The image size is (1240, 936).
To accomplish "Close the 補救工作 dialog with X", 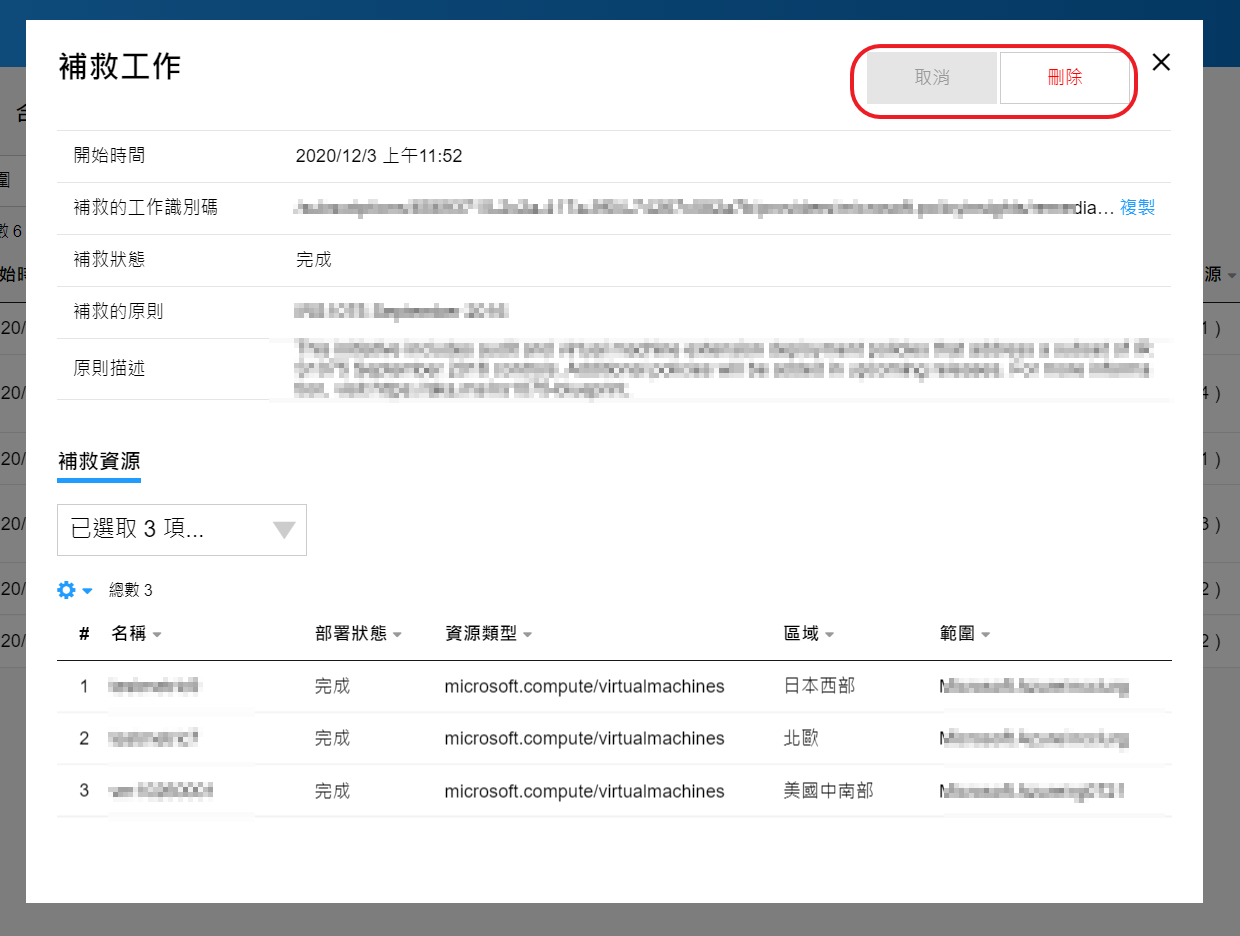I will coord(1161,62).
